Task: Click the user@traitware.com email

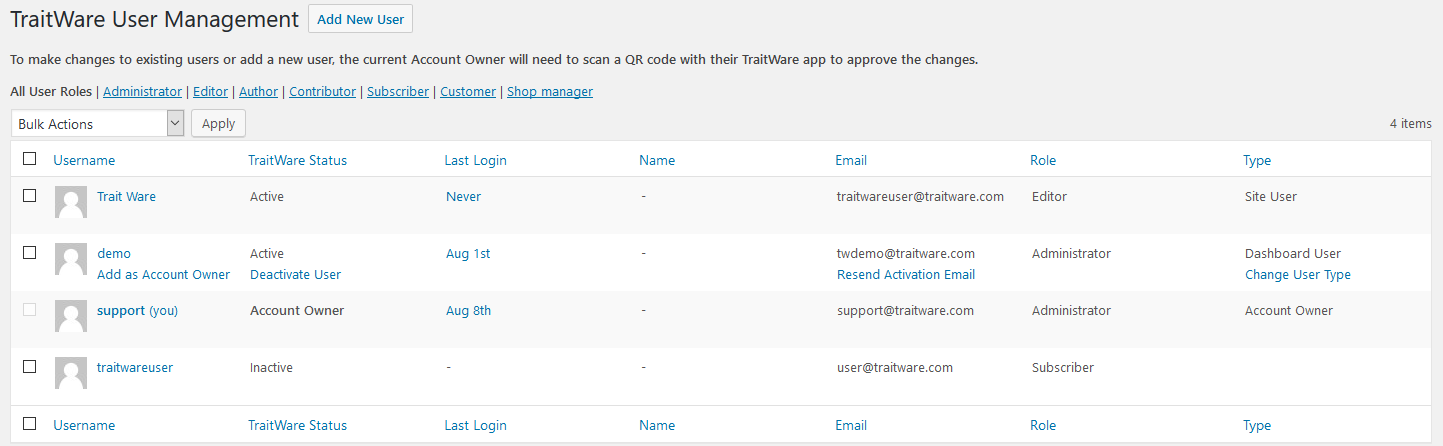Action: click(x=895, y=368)
